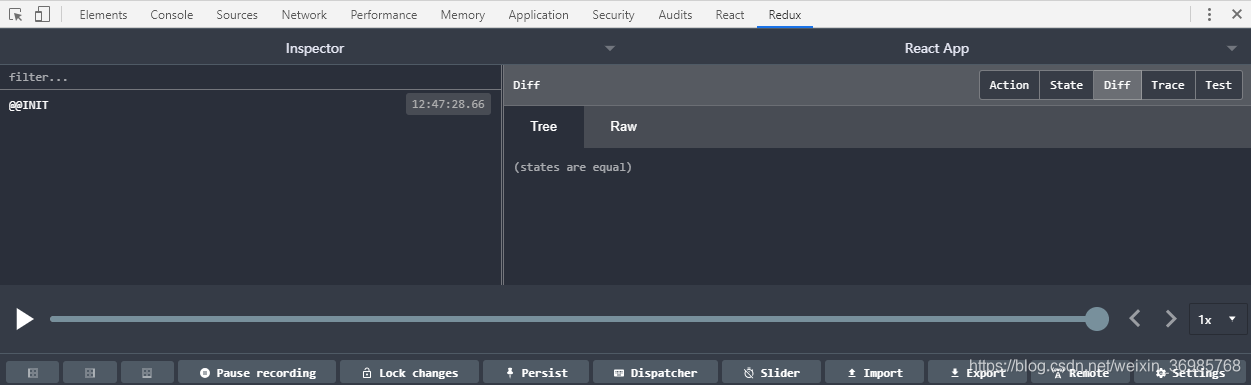Click the timeline slider handle
Image resolution: width=1251 pixels, height=385 pixels.
click(x=1097, y=319)
